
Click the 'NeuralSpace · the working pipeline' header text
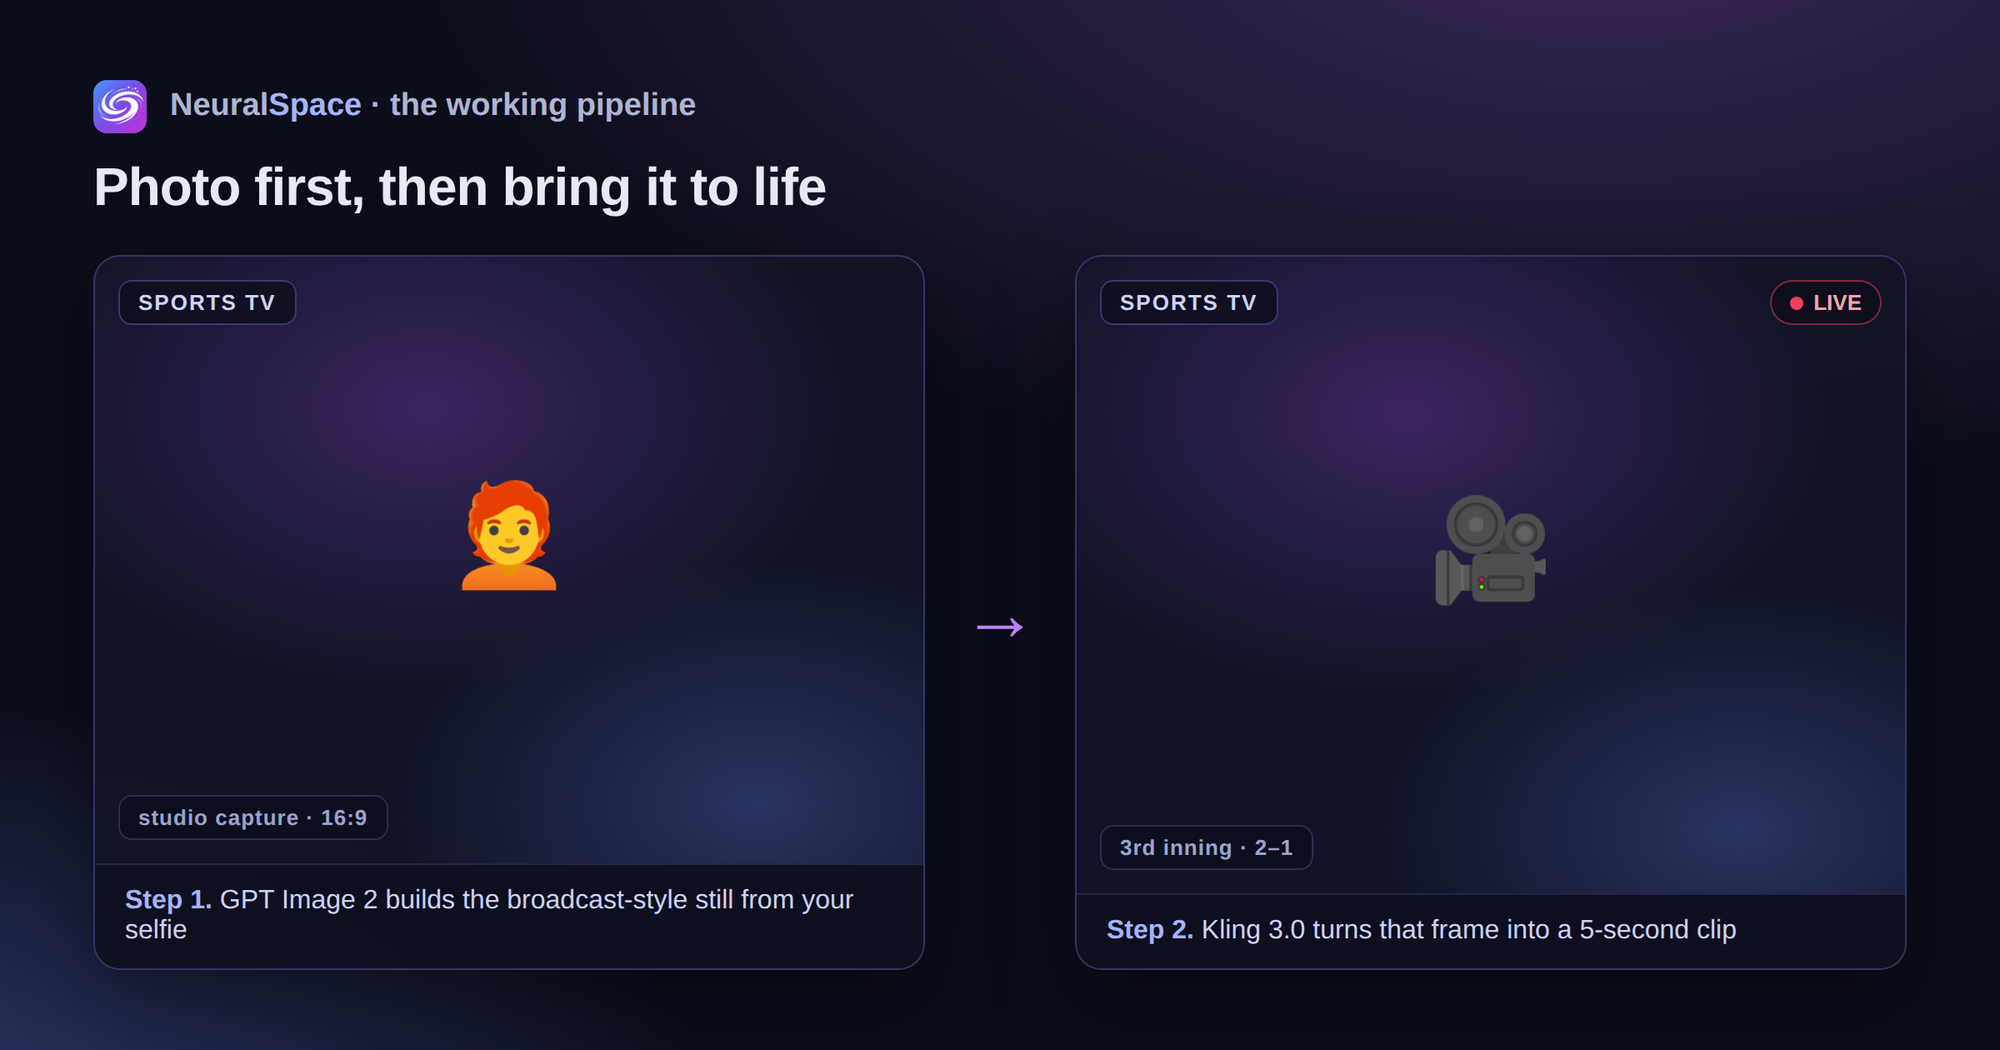coord(433,105)
